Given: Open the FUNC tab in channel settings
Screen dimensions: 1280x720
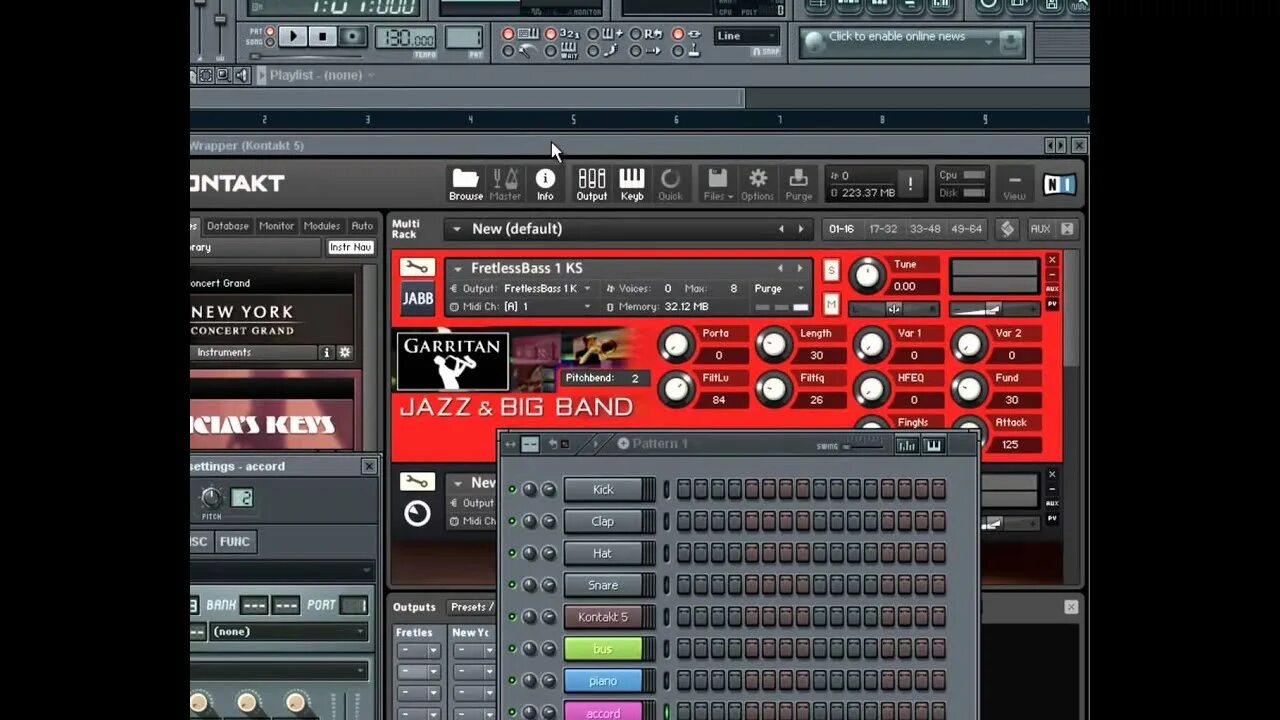Looking at the screenshot, I should coord(235,541).
